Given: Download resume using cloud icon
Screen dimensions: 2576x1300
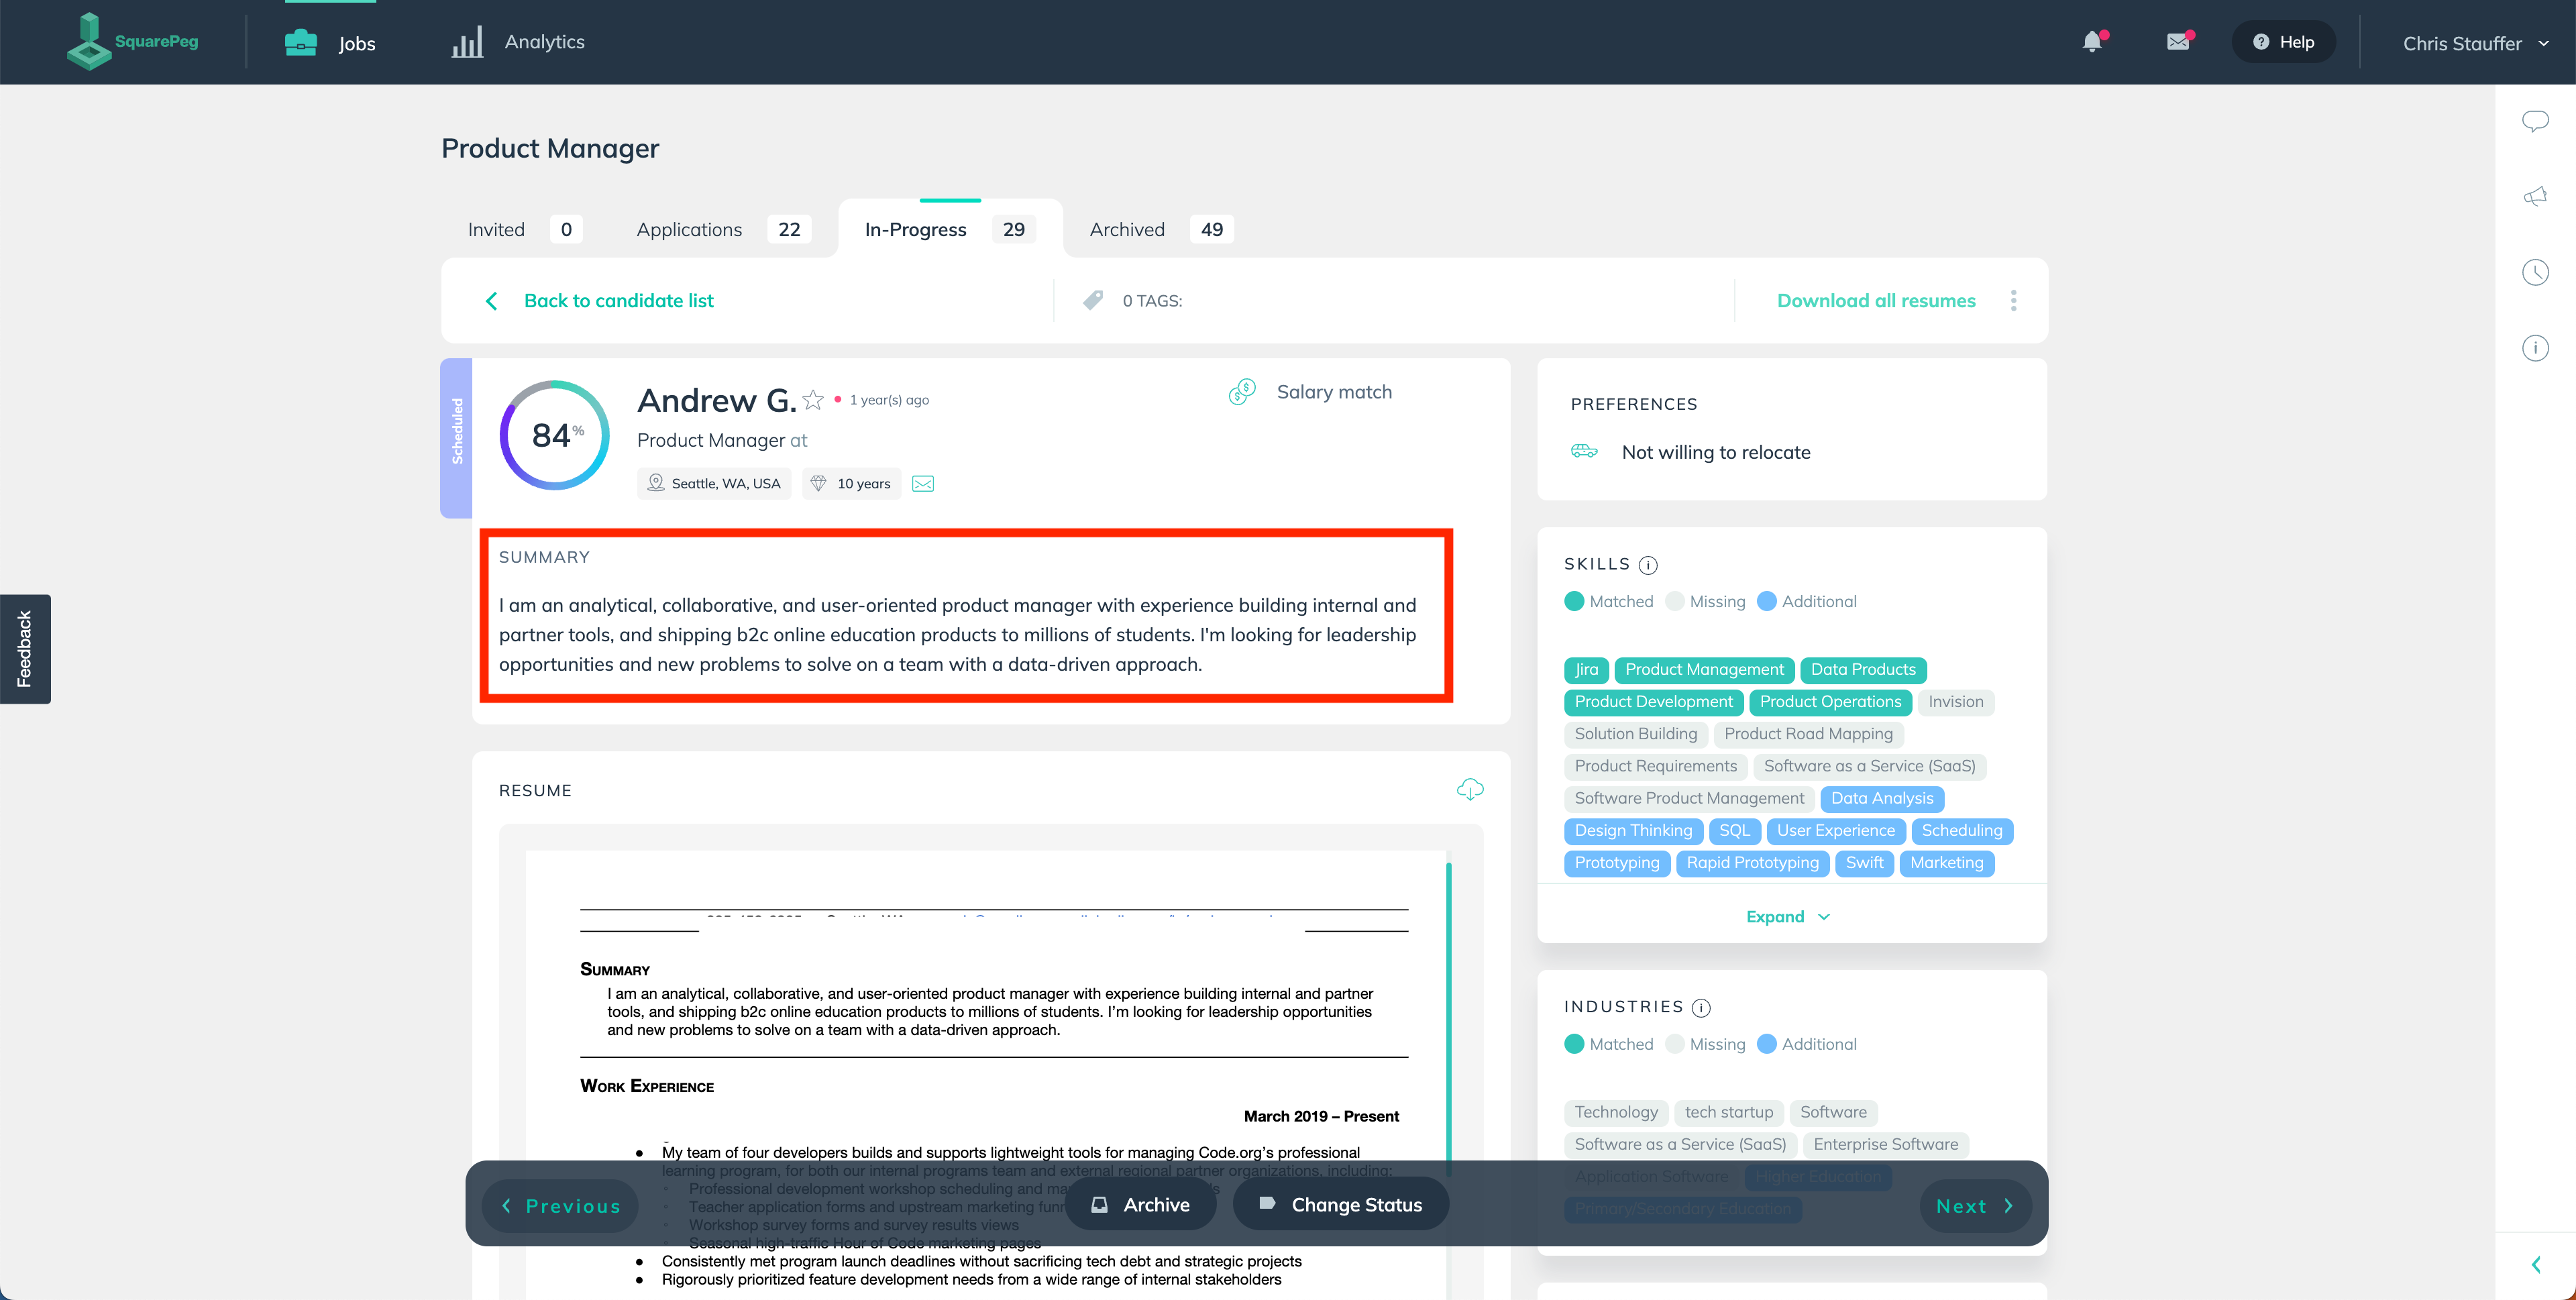Looking at the screenshot, I should pyautogui.click(x=1469, y=790).
